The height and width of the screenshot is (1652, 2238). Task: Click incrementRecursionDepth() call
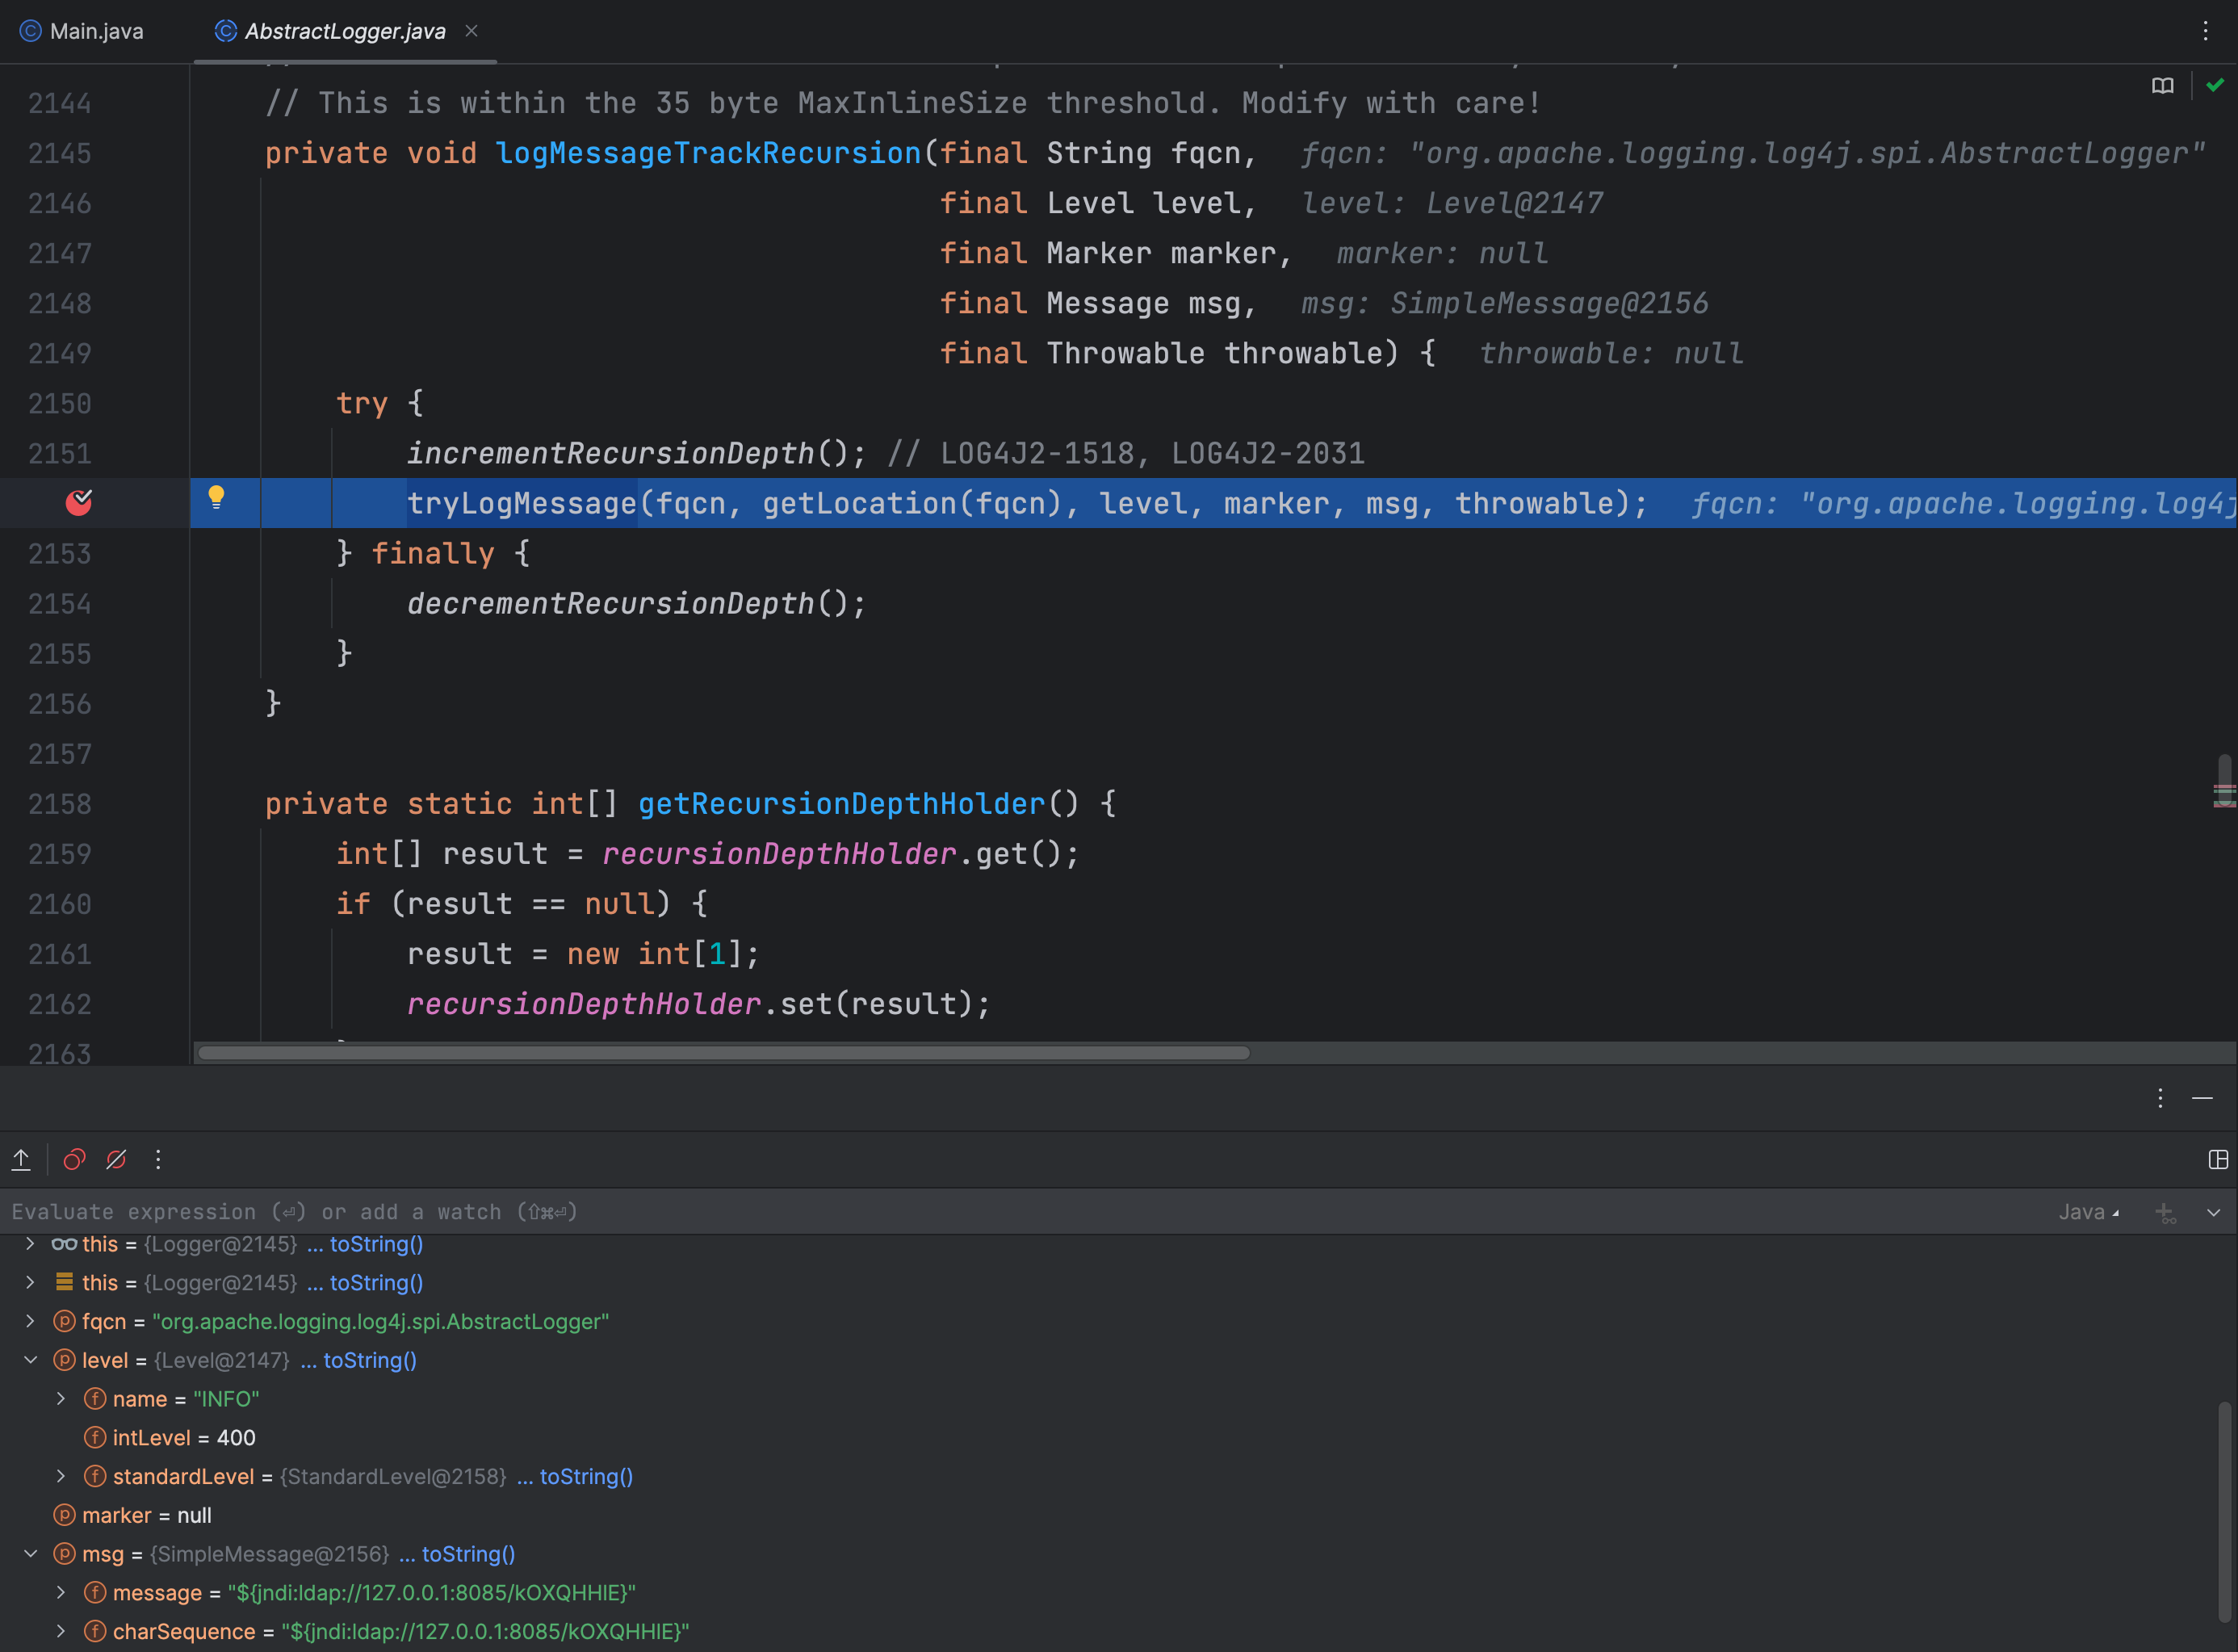click(x=636, y=453)
